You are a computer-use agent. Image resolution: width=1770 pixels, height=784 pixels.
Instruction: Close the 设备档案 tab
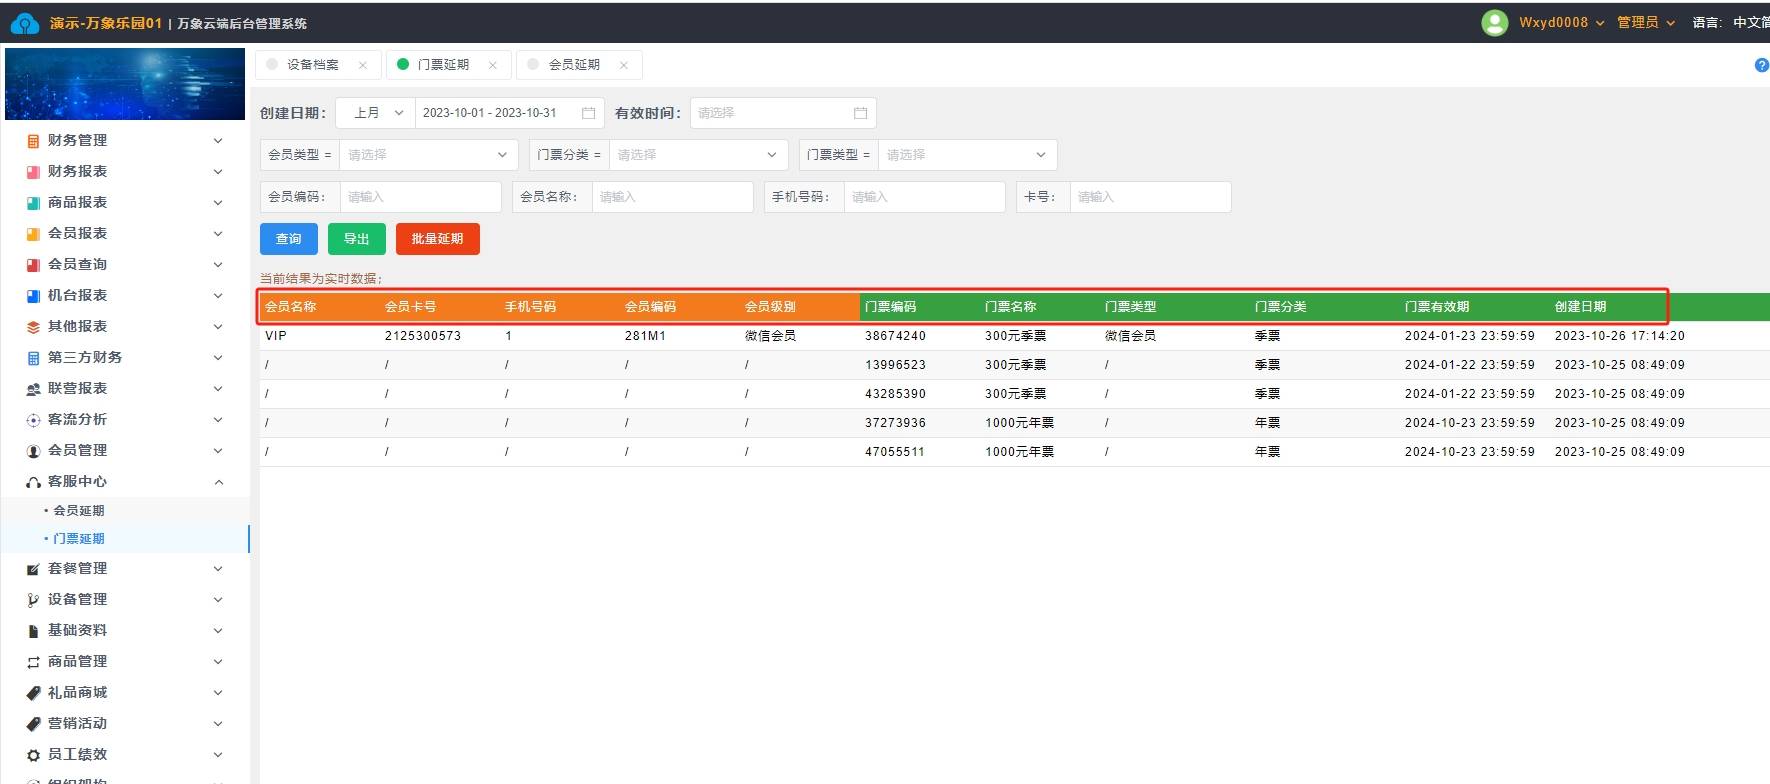point(362,65)
